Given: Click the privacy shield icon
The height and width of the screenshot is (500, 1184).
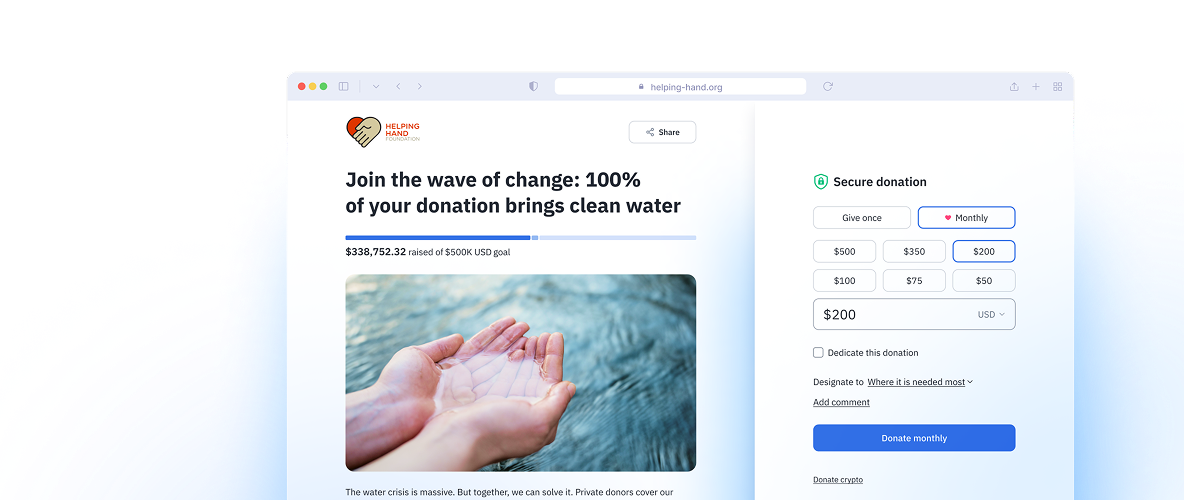Looking at the screenshot, I should (533, 87).
